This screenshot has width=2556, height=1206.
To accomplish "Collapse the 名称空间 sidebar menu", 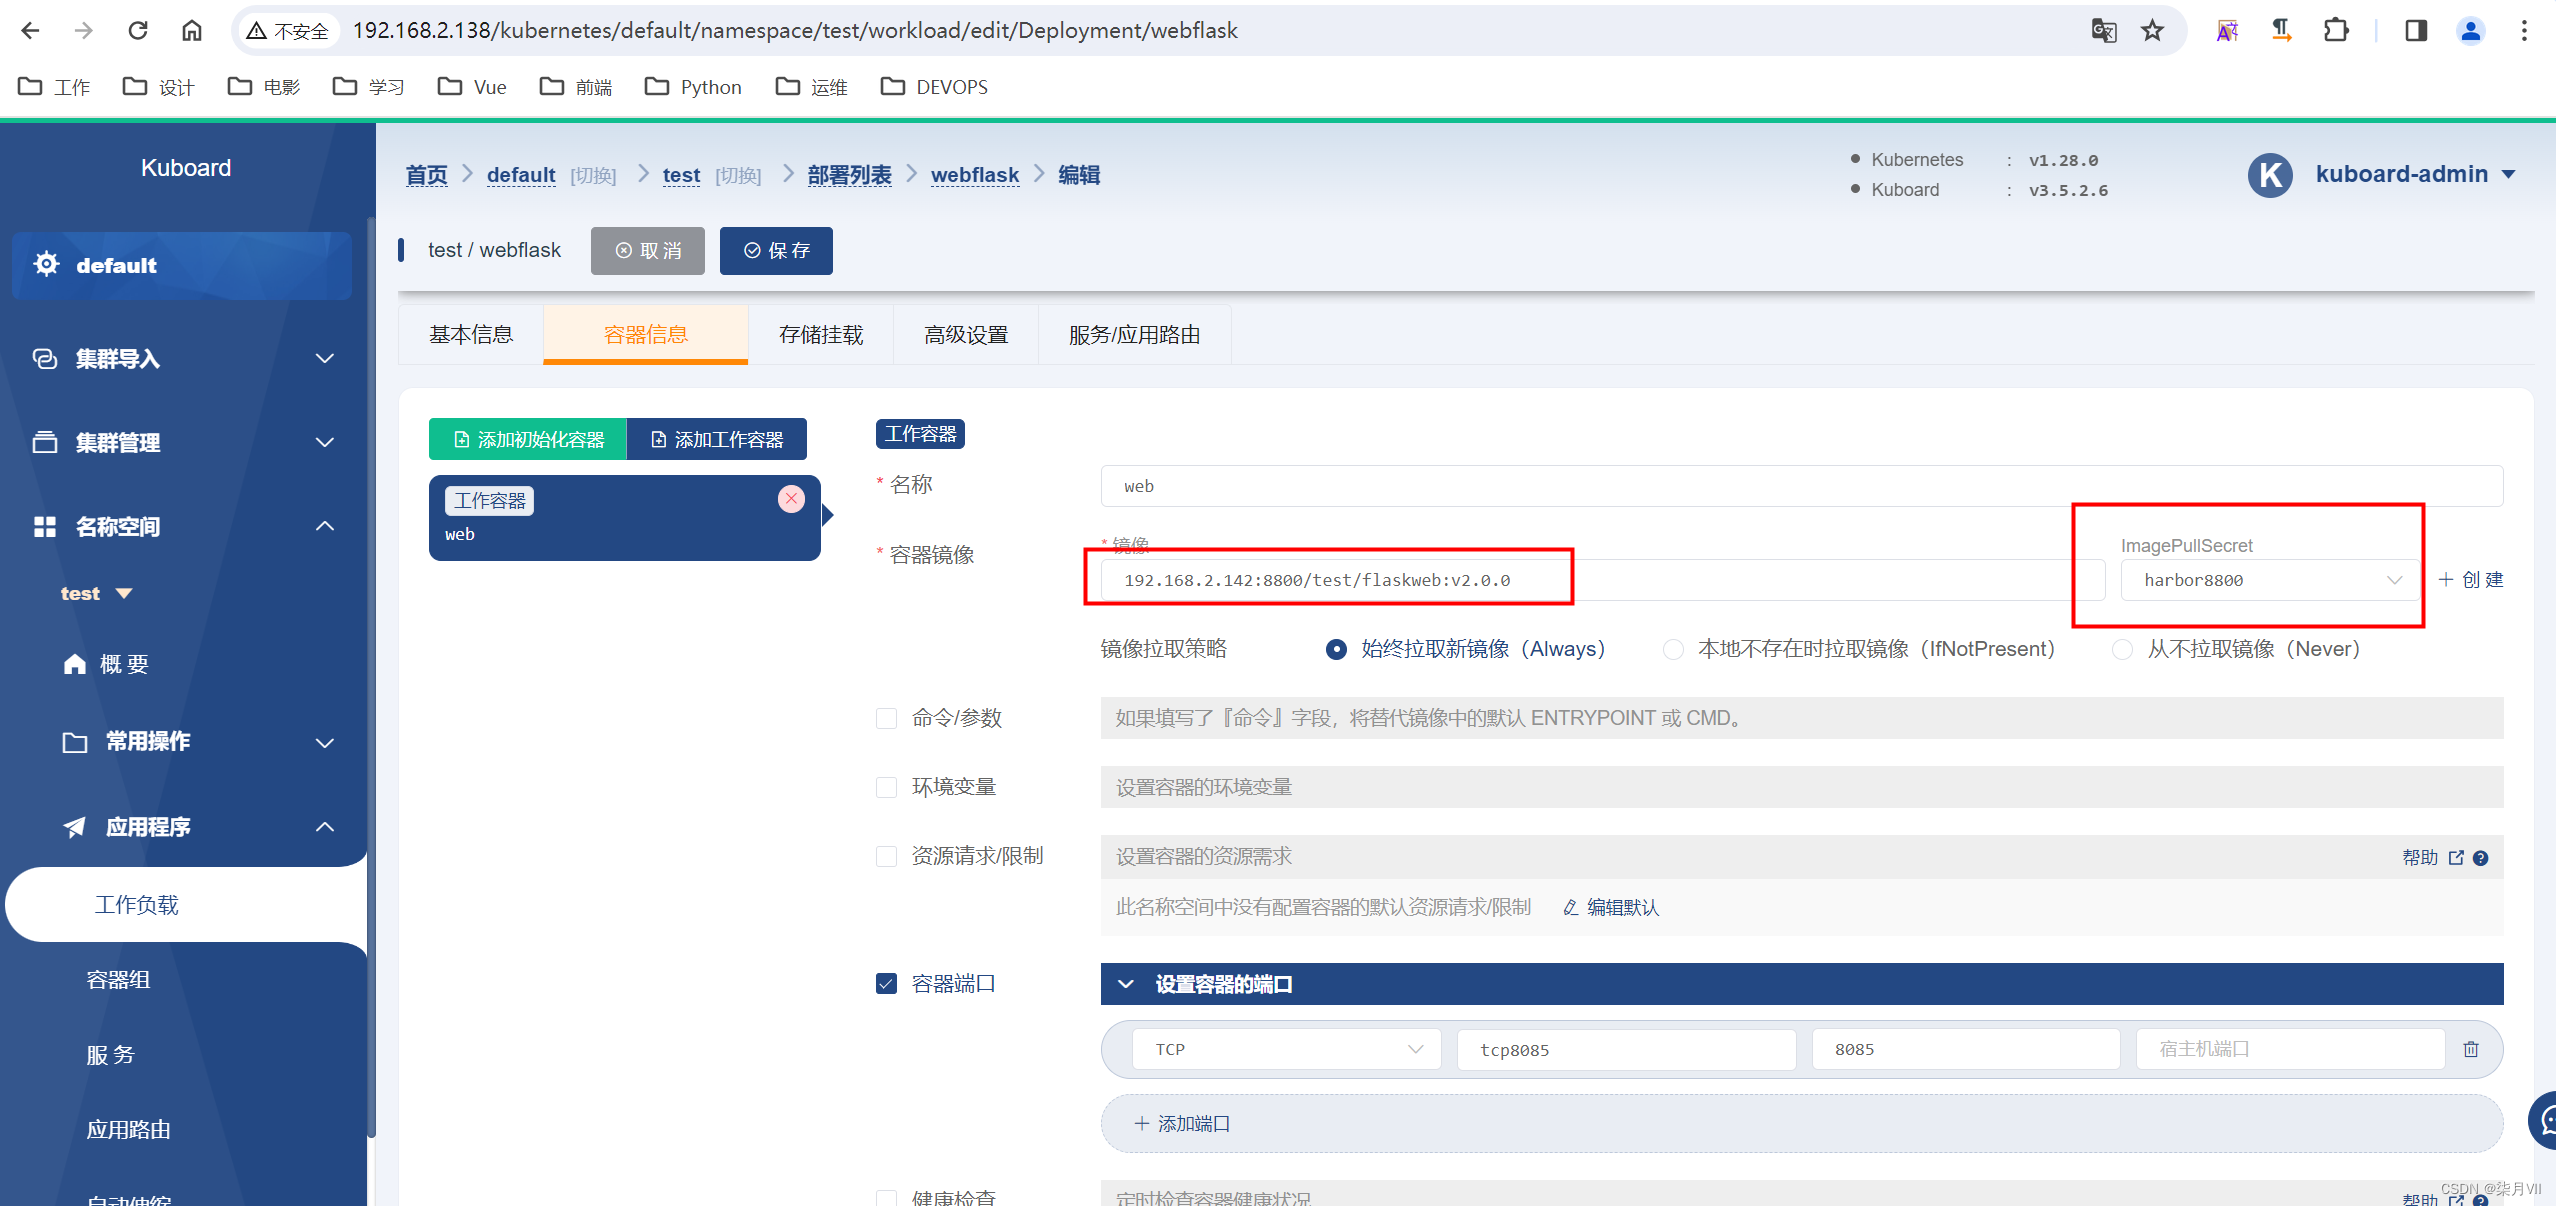I will (x=325, y=526).
